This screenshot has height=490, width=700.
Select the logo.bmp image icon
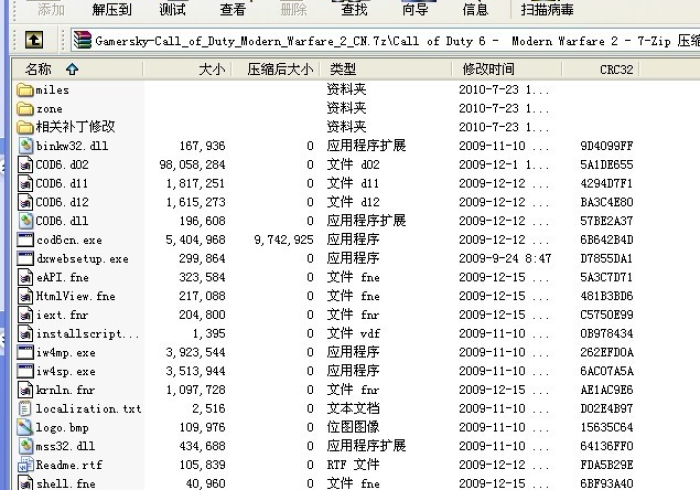[25, 427]
